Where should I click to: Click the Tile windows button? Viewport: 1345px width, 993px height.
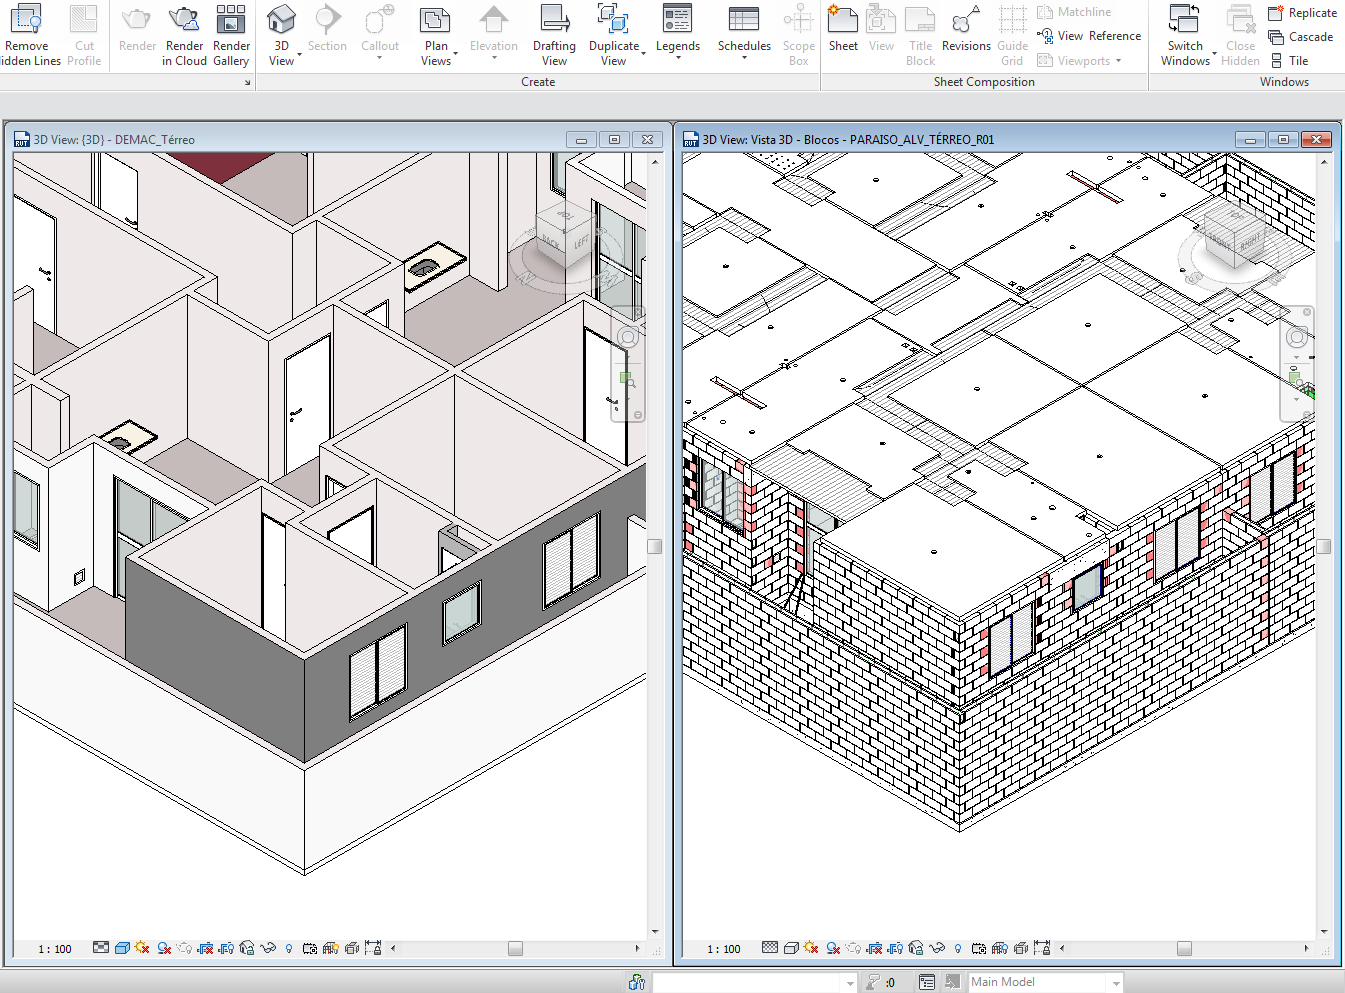click(x=1289, y=61)
